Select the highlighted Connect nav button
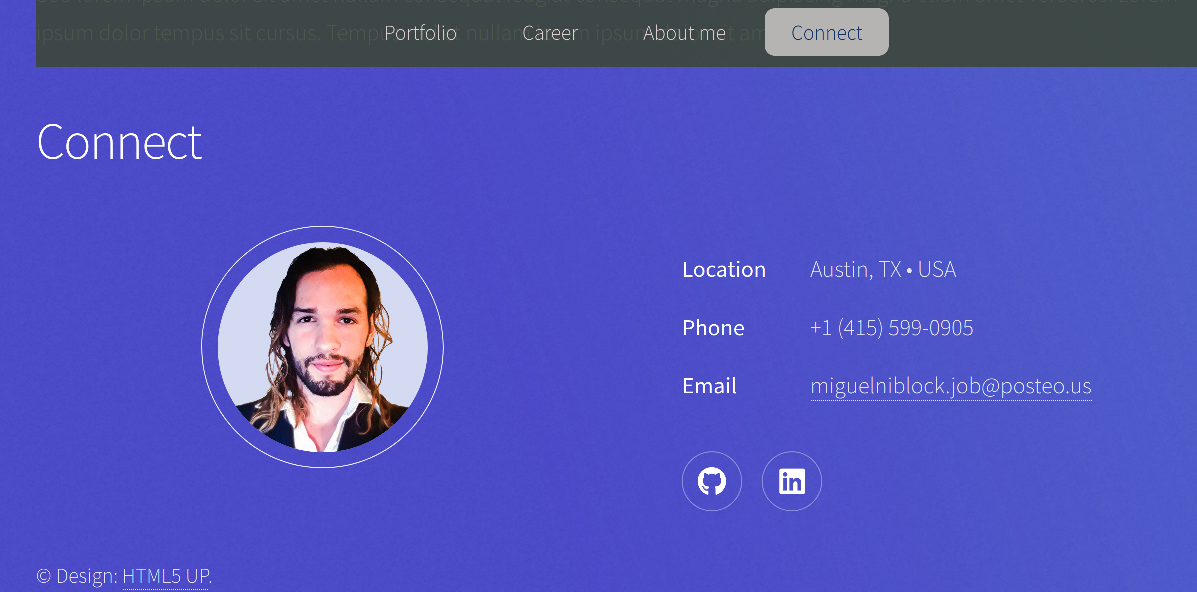The height and width of the screenshot is (592, 1197). click(827, 32)
